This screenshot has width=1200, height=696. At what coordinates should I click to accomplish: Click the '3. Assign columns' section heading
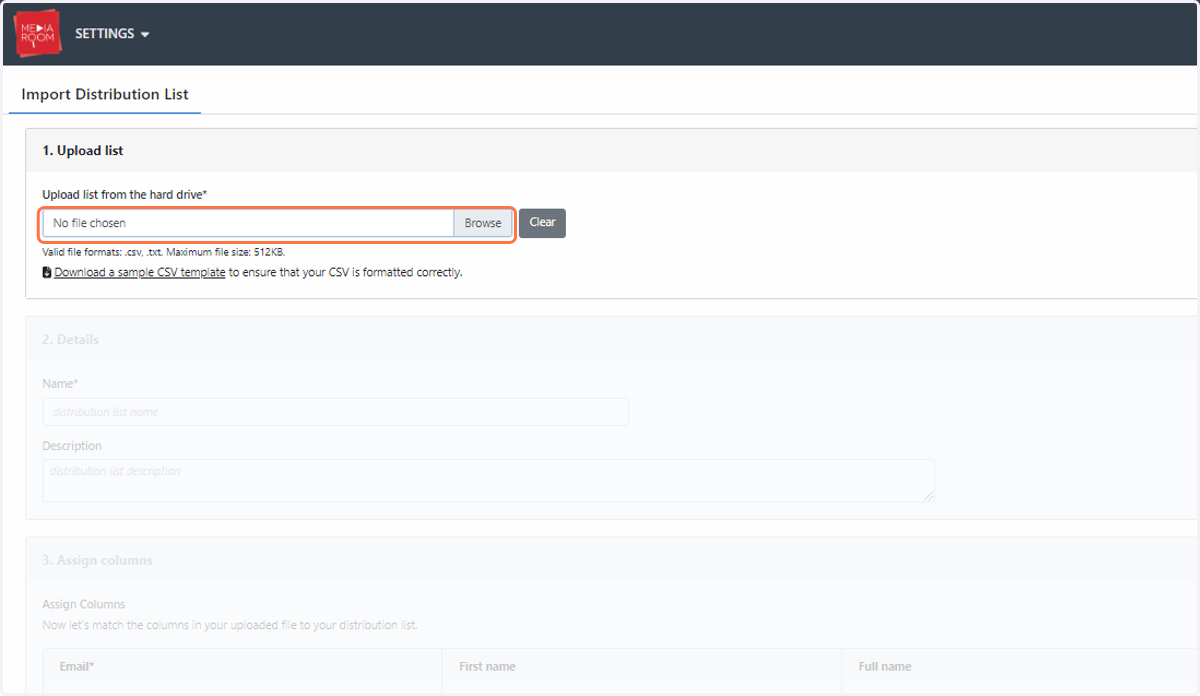click(x=97, y=561)
